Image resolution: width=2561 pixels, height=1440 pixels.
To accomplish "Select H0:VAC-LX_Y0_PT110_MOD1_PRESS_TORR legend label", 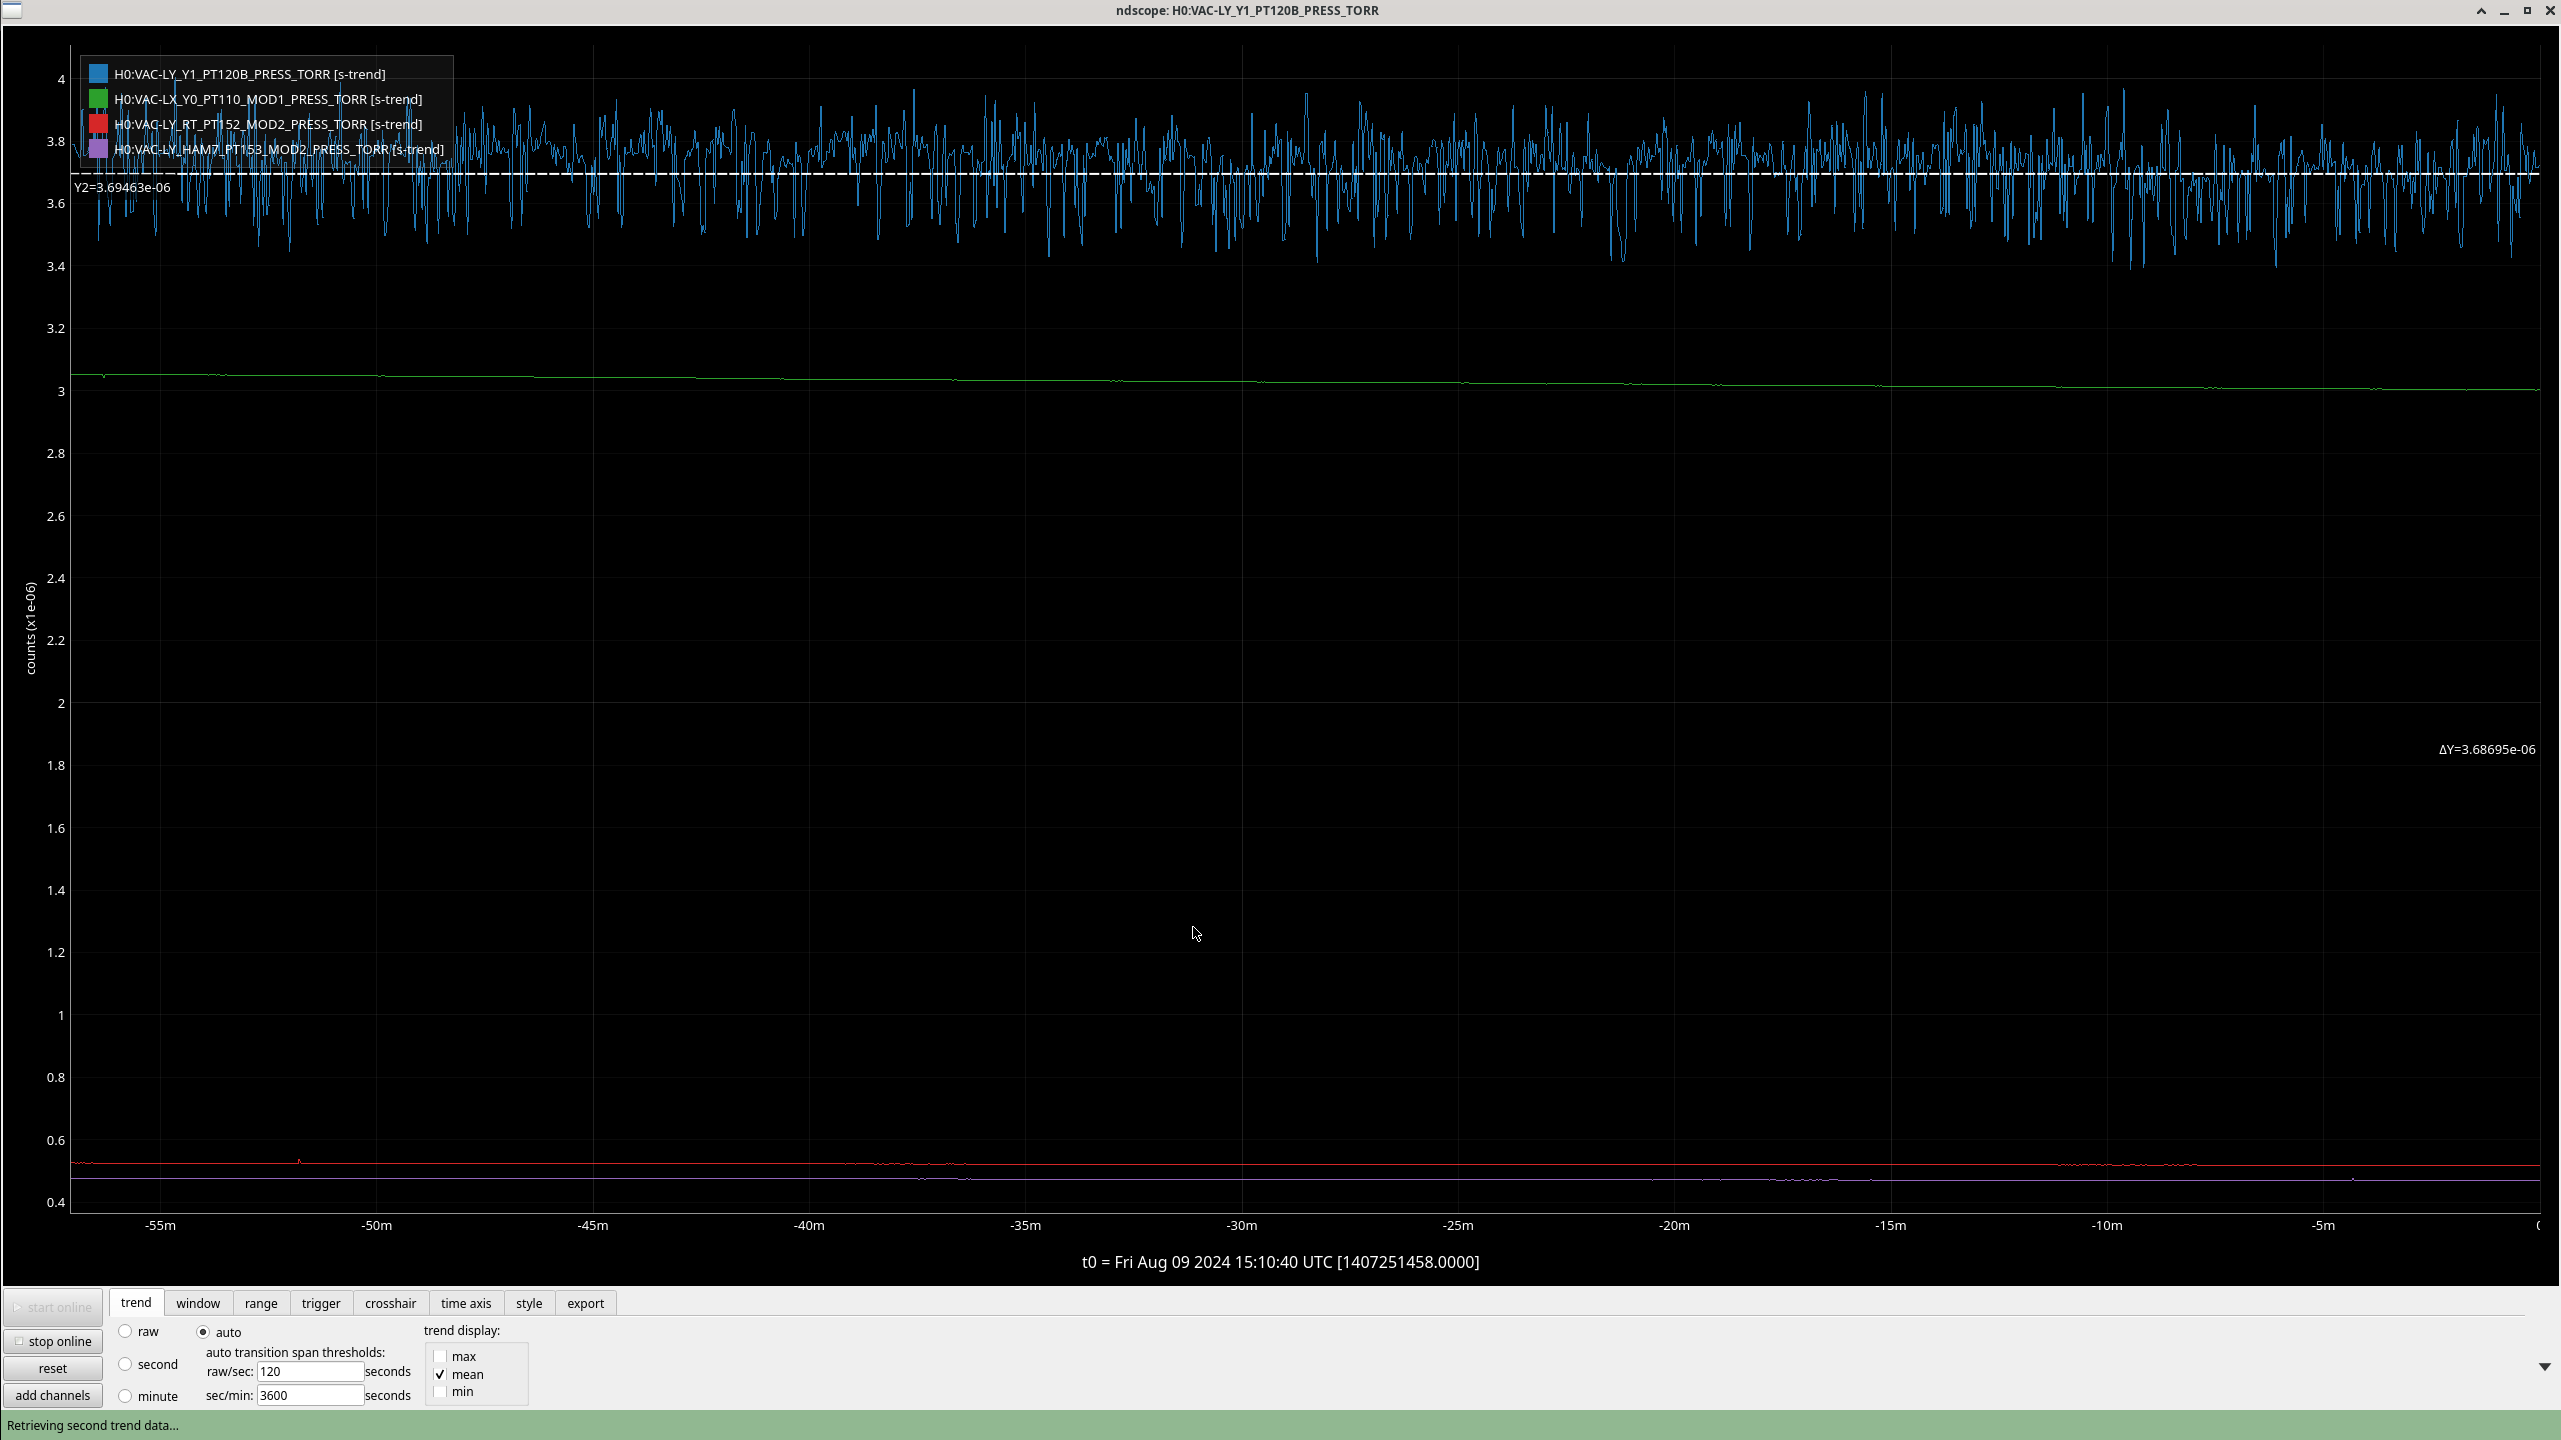I will [x=268, y=99].
